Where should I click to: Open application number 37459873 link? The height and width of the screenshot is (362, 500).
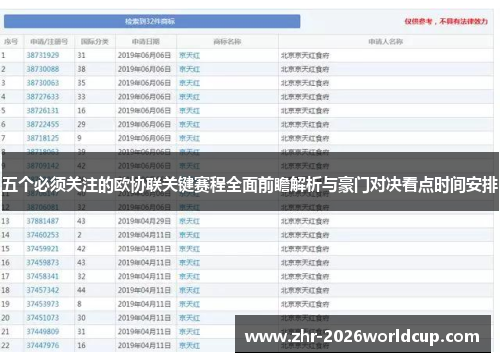point(43,263)
